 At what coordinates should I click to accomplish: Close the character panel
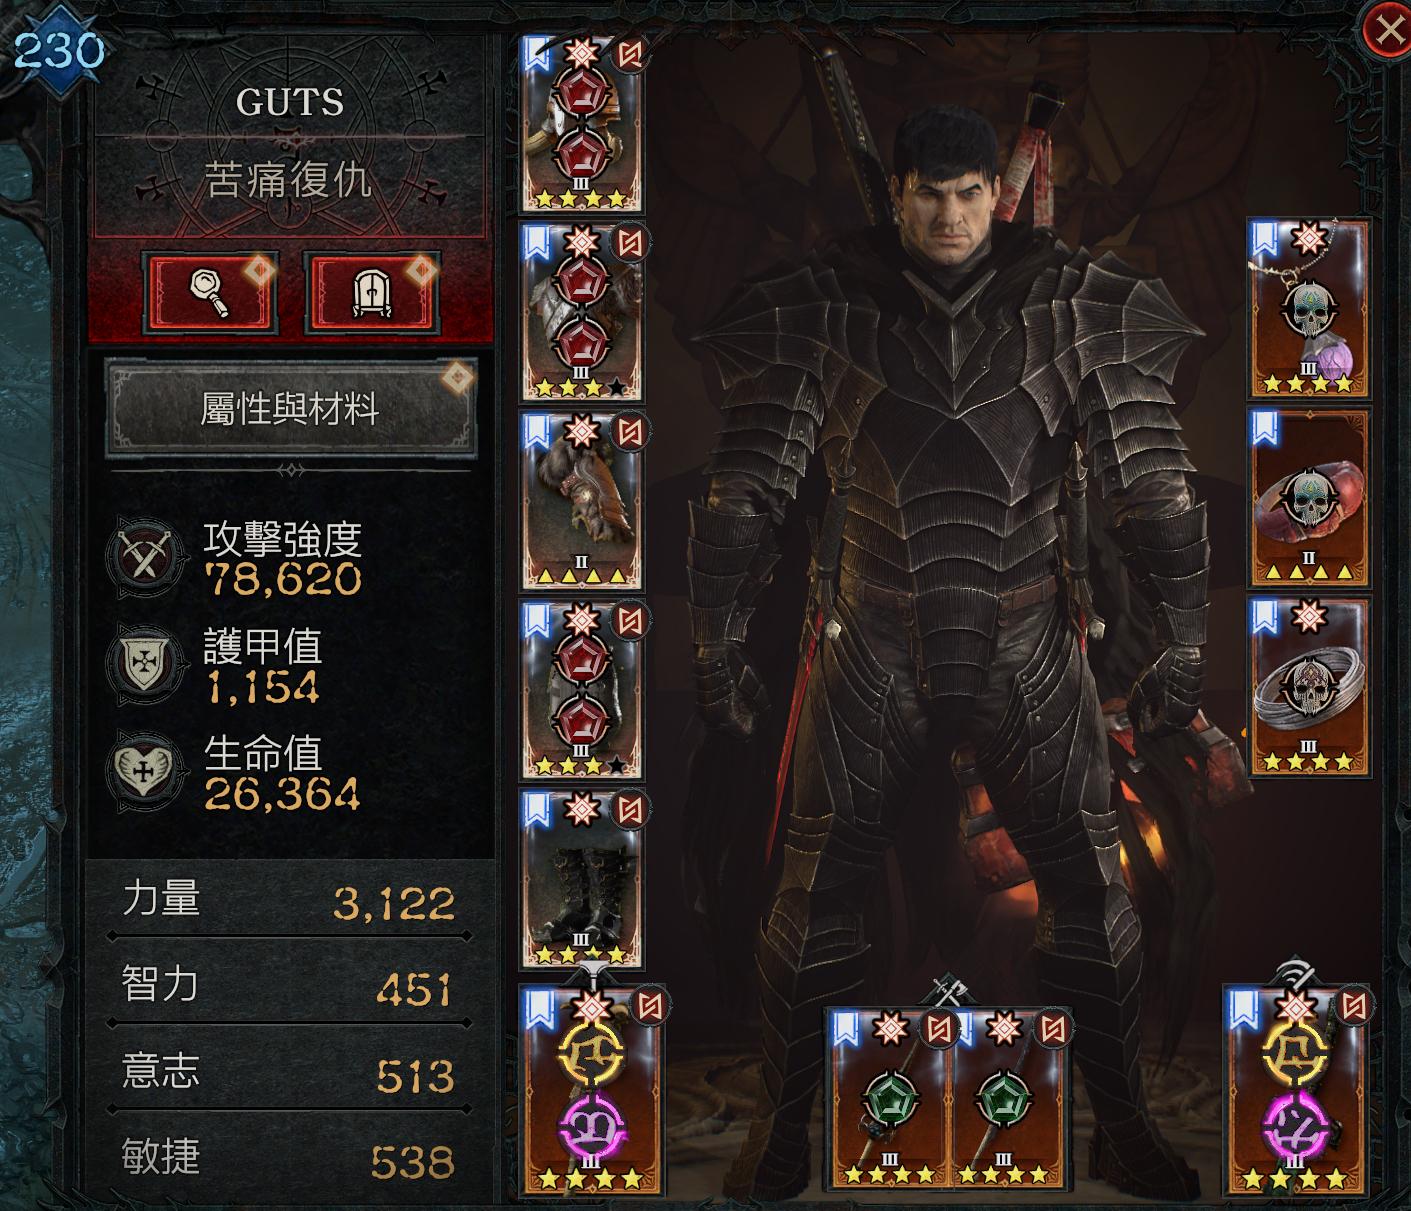[1388, 31]
